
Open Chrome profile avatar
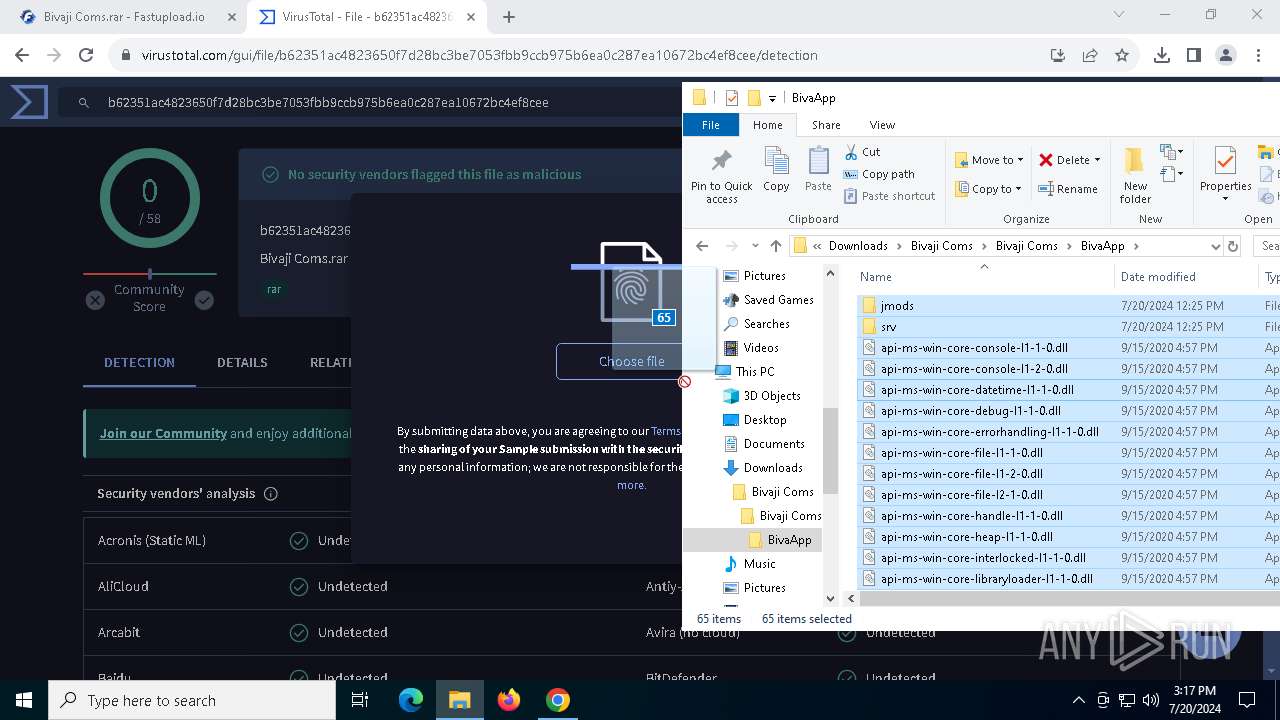[x=1226, y=55]
